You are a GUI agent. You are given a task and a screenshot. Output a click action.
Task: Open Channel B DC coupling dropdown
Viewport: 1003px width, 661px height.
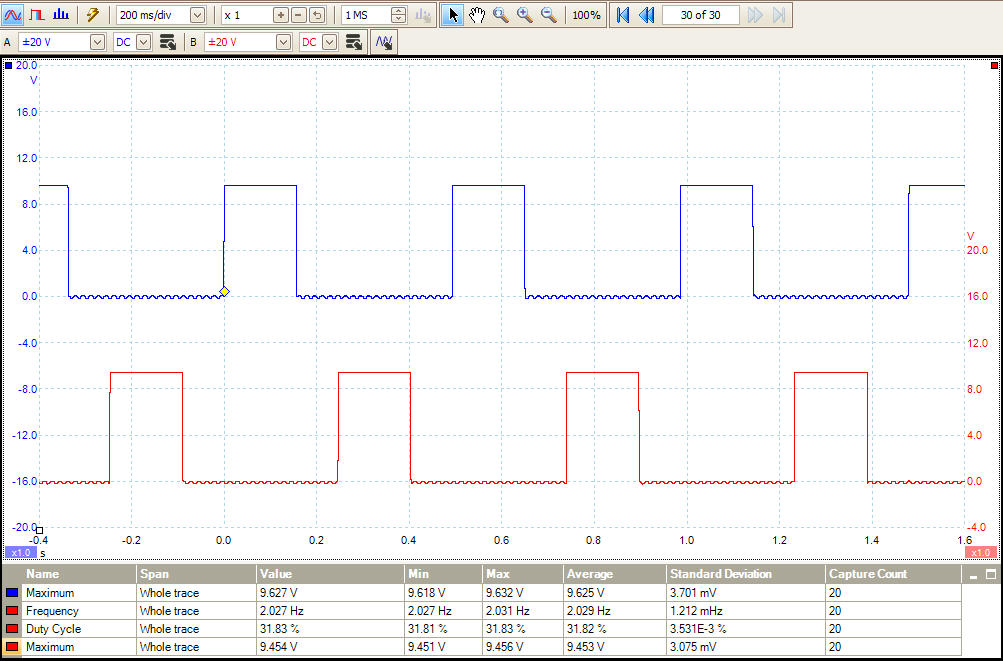pos(329,42)
